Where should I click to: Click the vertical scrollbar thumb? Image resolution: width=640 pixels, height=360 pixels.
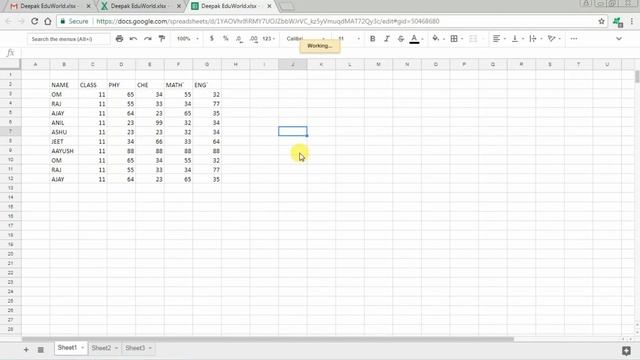click(637, 76)
